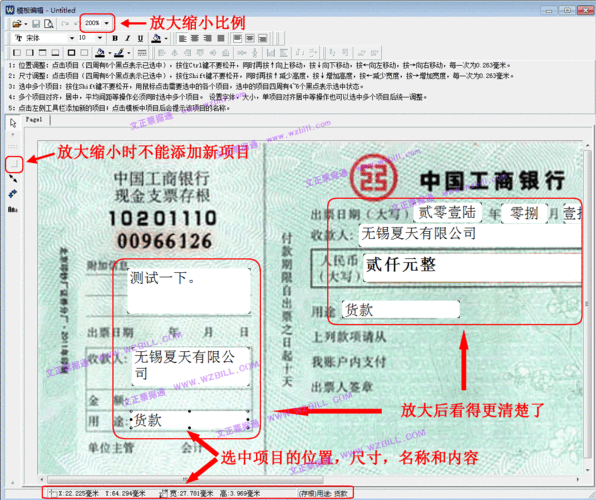
Task: Open the font size 10 dropdown
Action: click(x=100, y=38)
